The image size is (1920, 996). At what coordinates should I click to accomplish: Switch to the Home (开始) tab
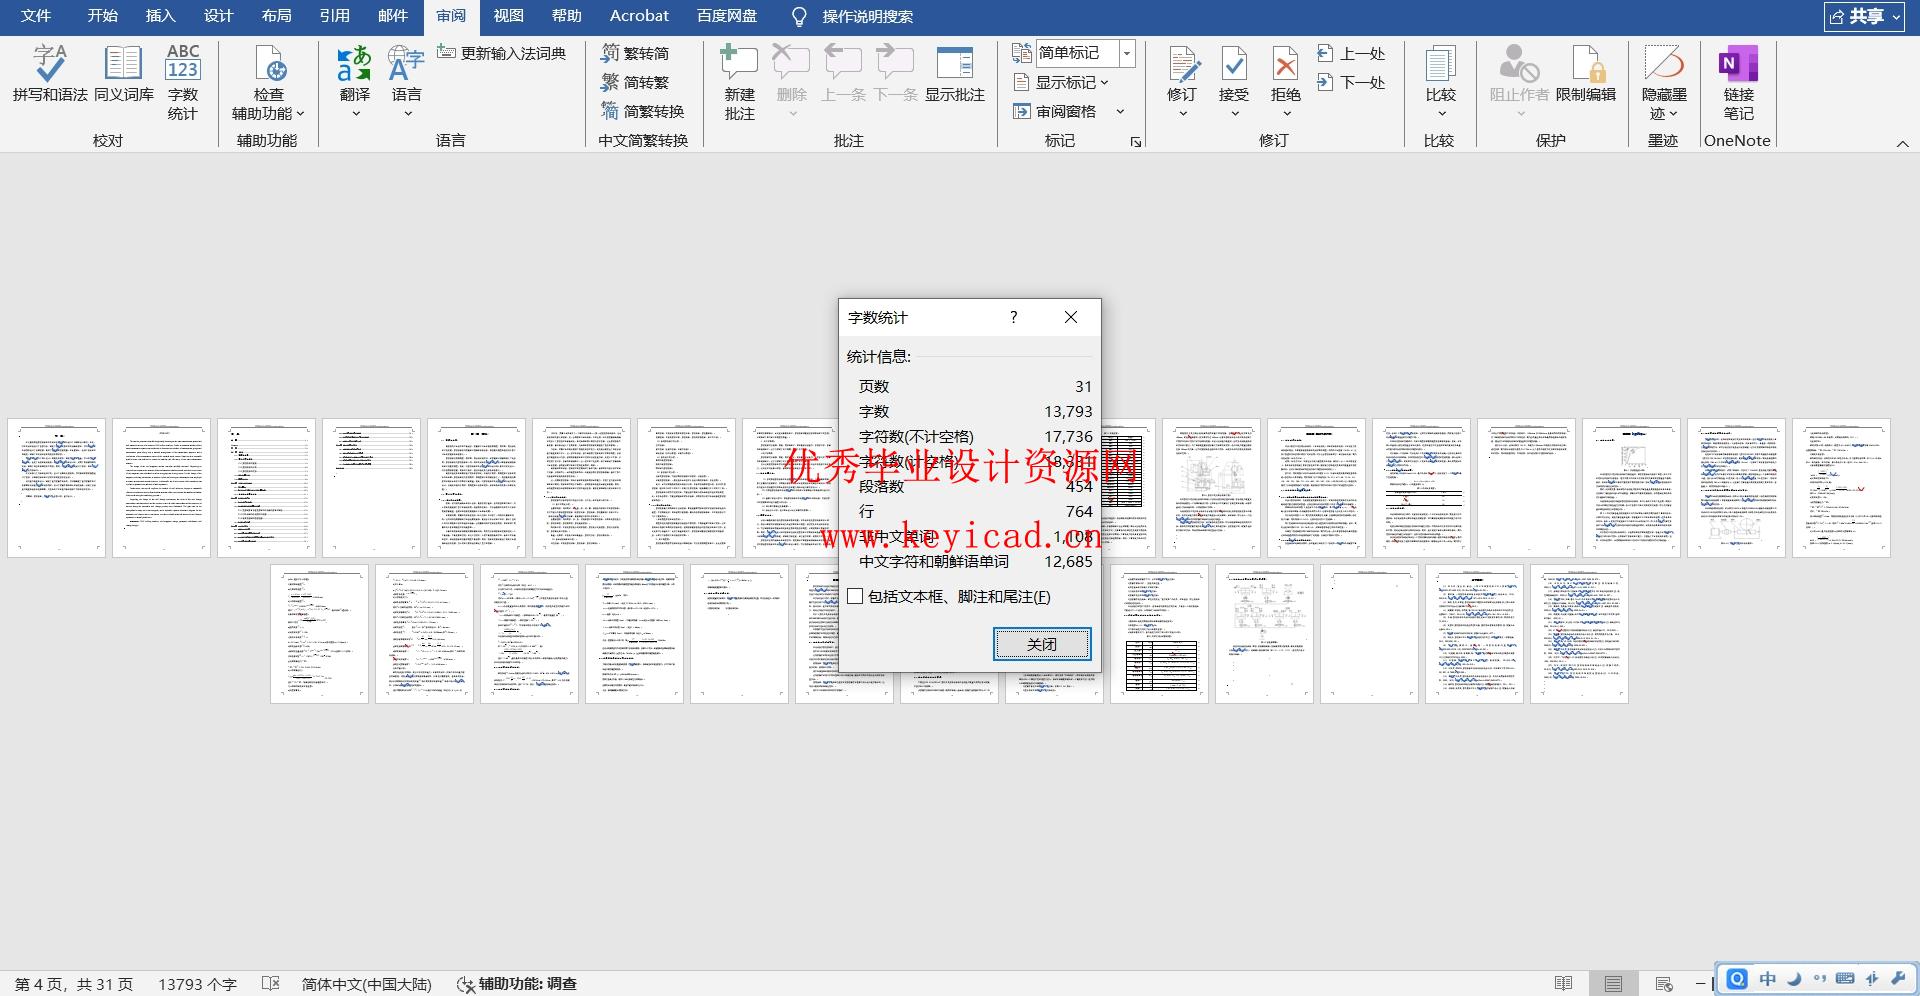(102, 16)
